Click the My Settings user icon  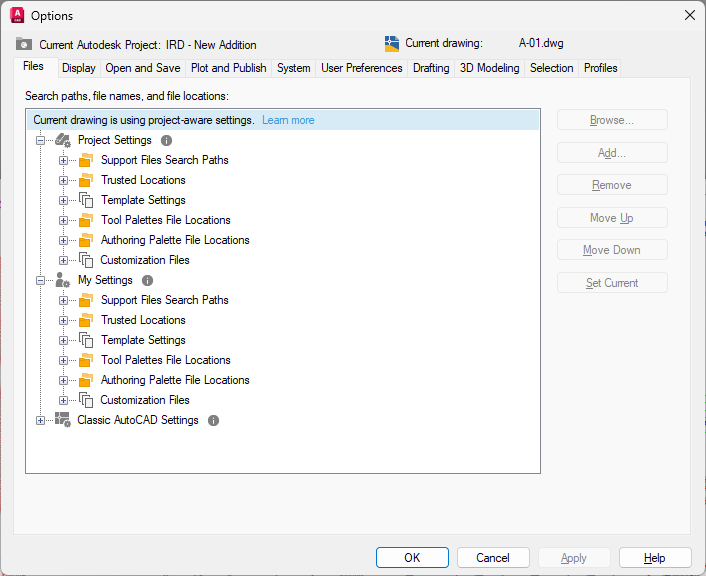pyautogui.click(x=63, y=280)
